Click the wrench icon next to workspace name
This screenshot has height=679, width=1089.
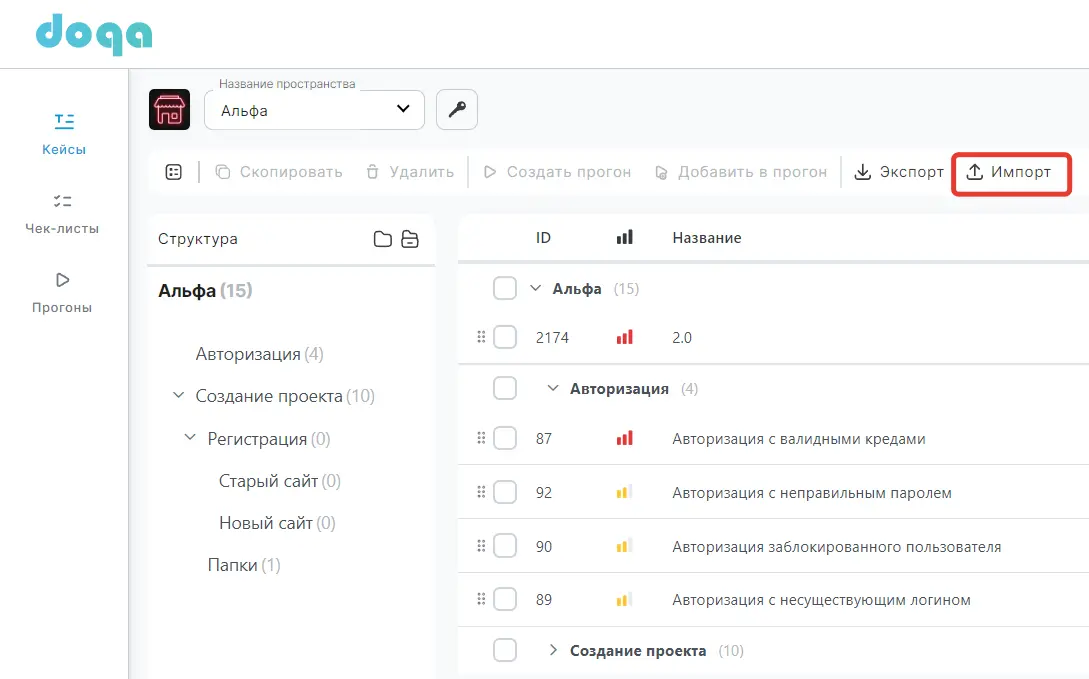pos(456,109)
